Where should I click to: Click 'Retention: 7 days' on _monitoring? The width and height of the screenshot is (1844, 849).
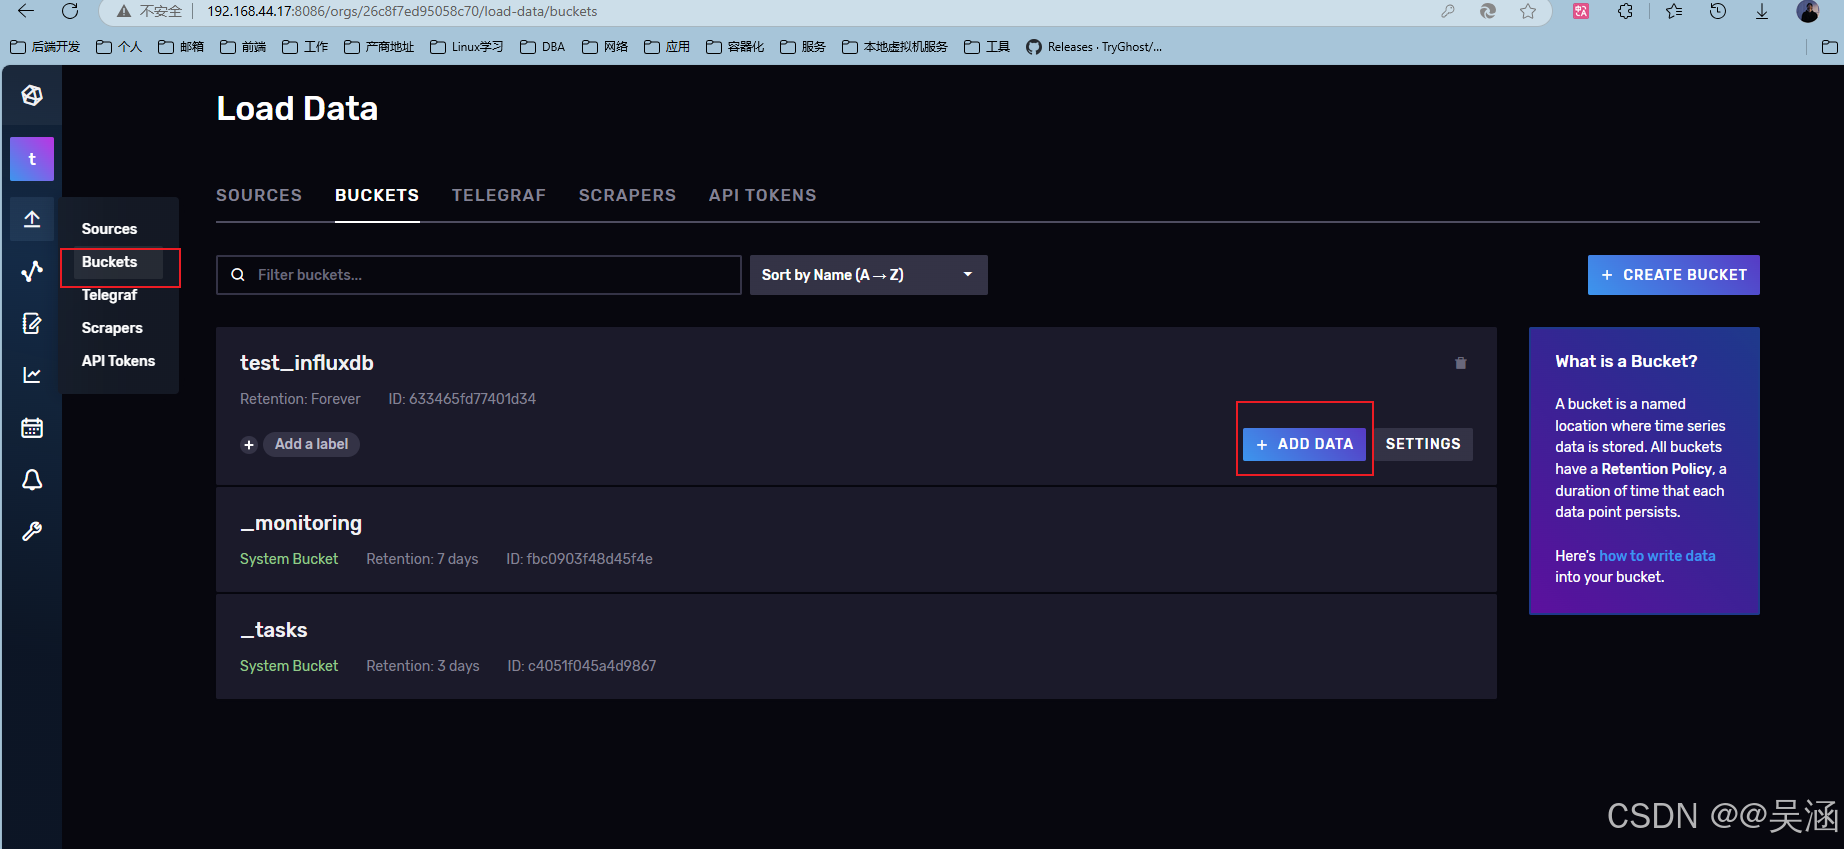422,559
